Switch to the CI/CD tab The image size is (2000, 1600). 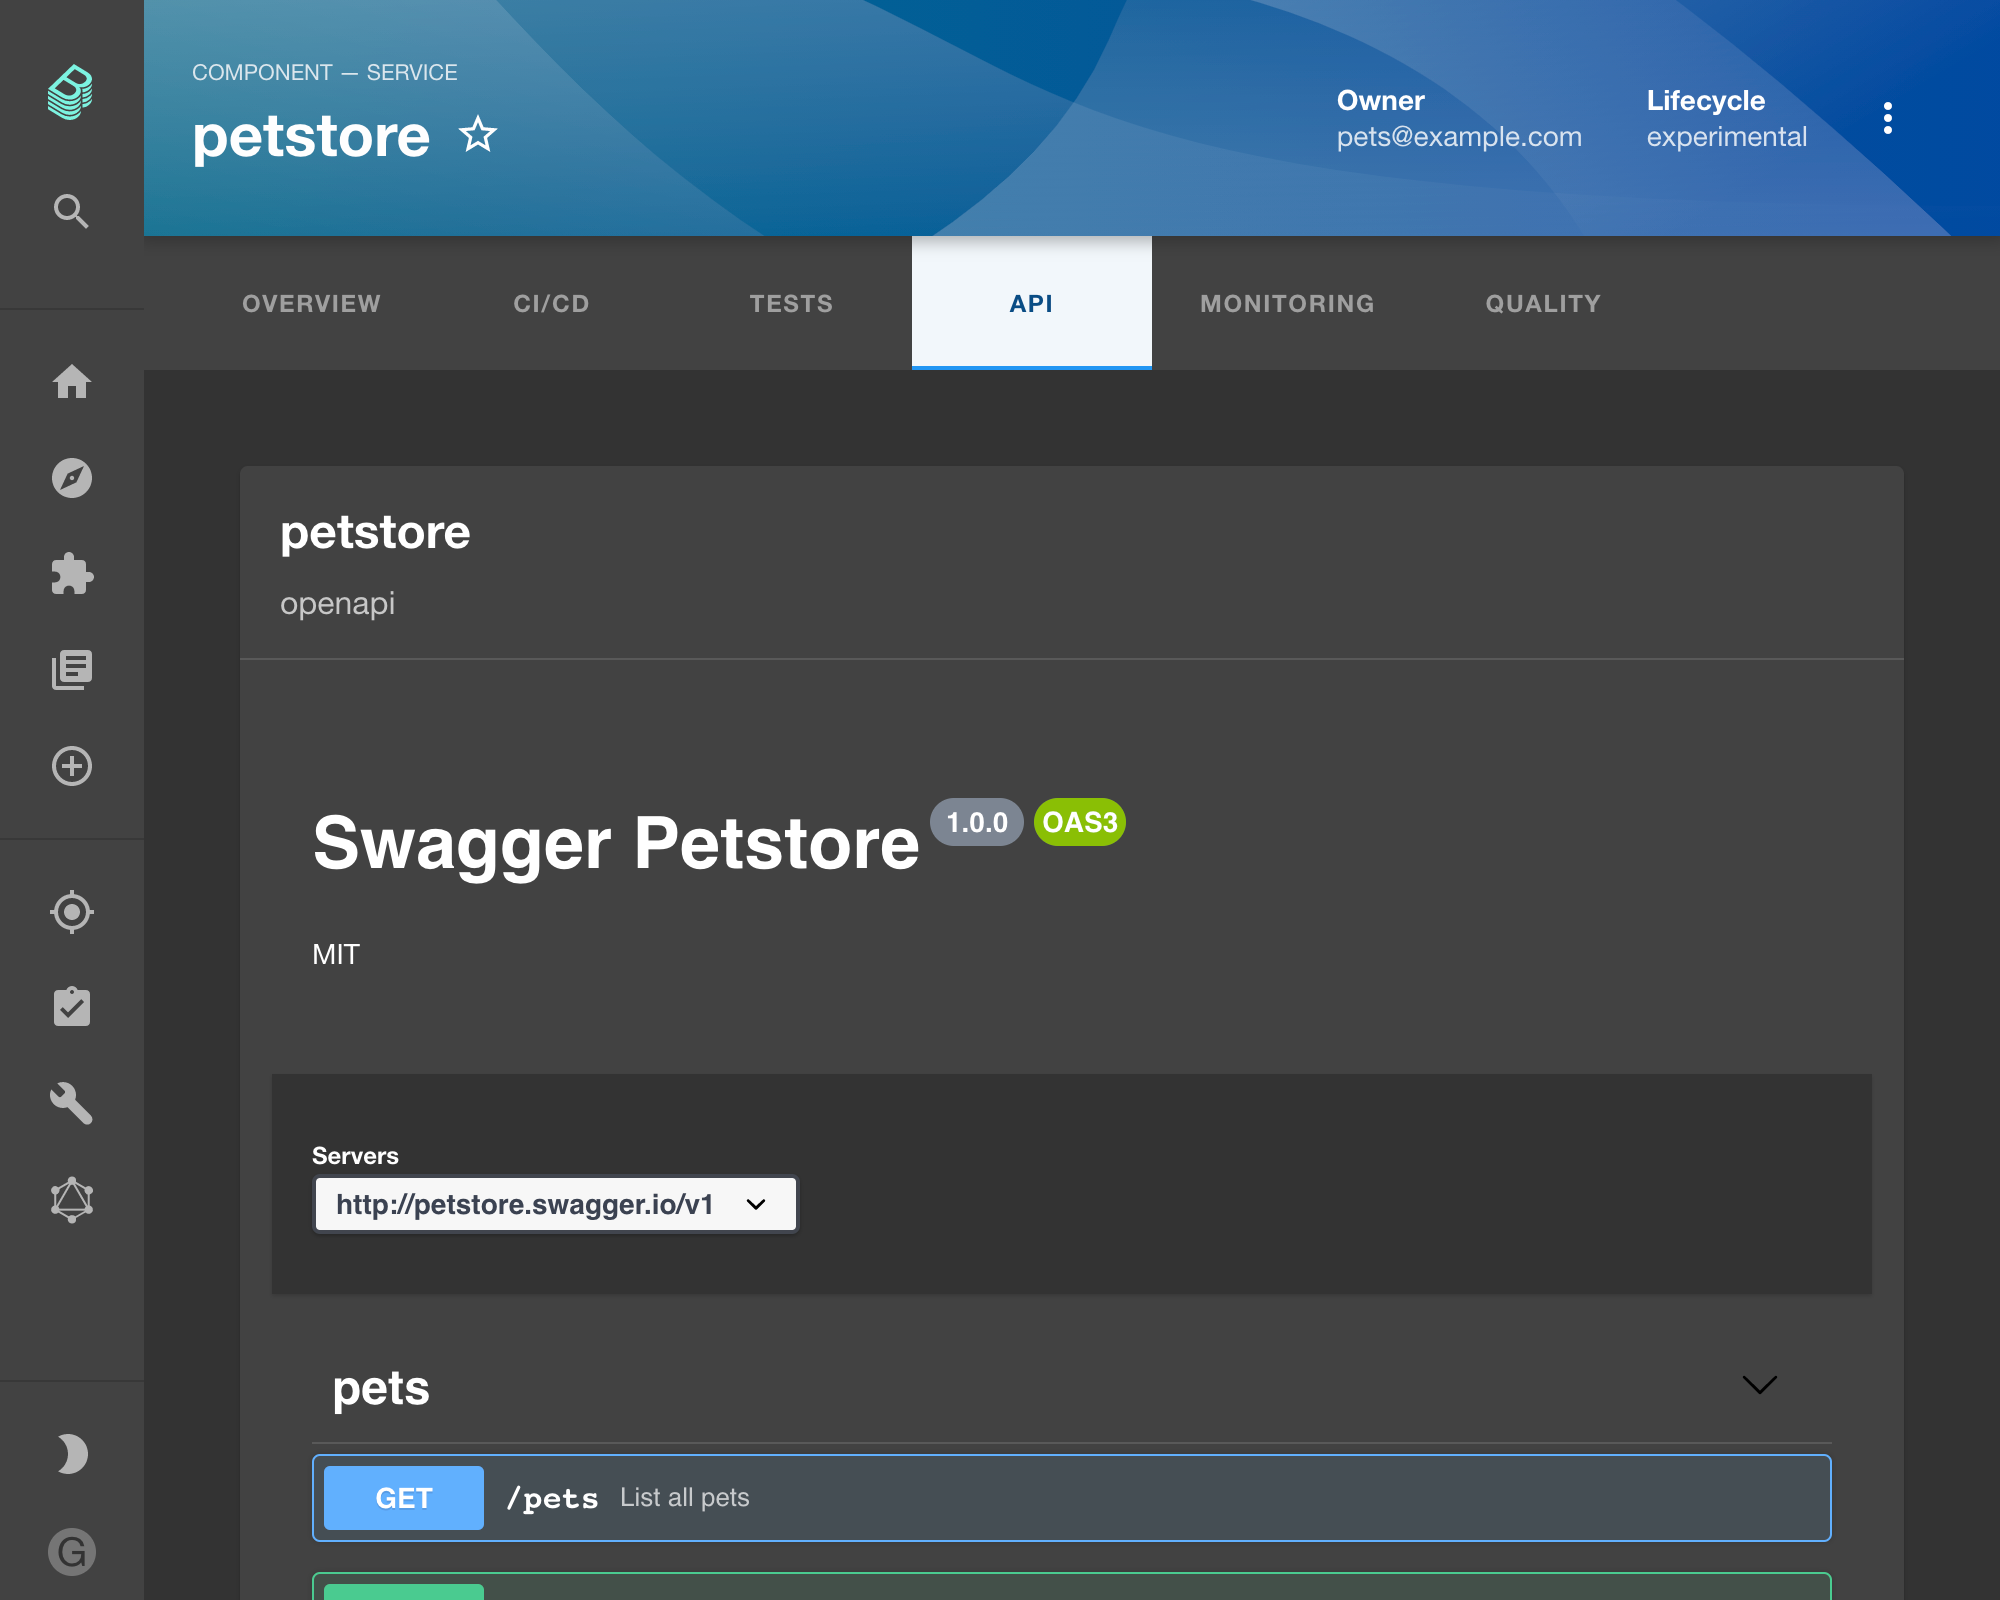(552, 303)
